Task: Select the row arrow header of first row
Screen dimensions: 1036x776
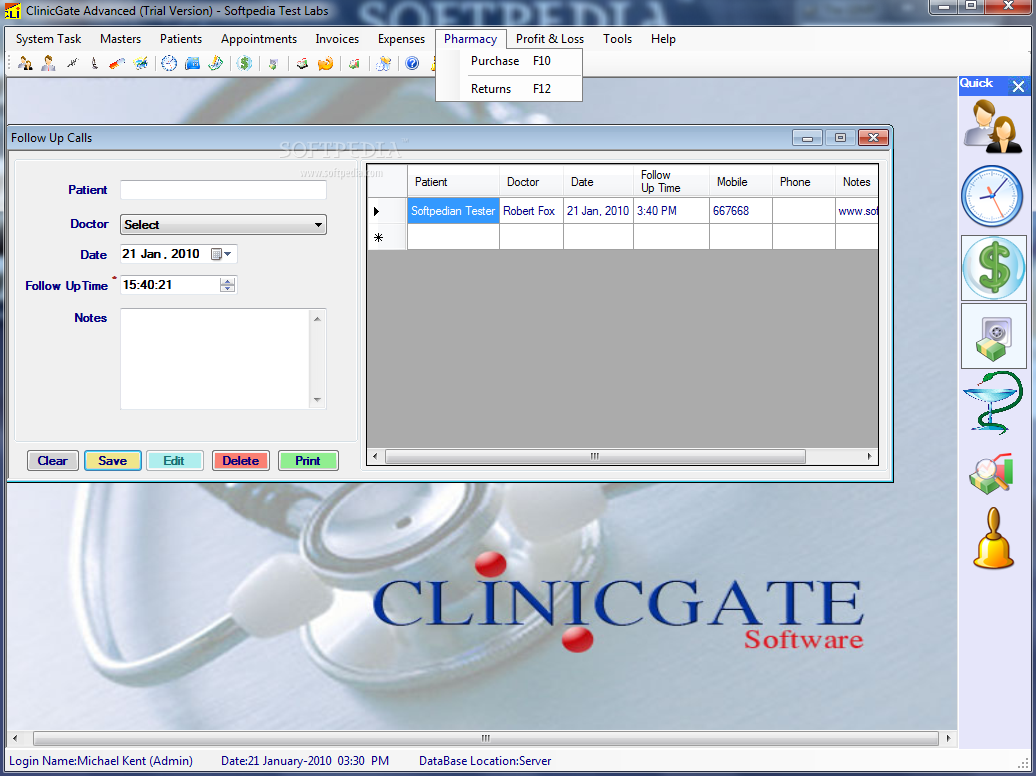Action: [387, 211]
